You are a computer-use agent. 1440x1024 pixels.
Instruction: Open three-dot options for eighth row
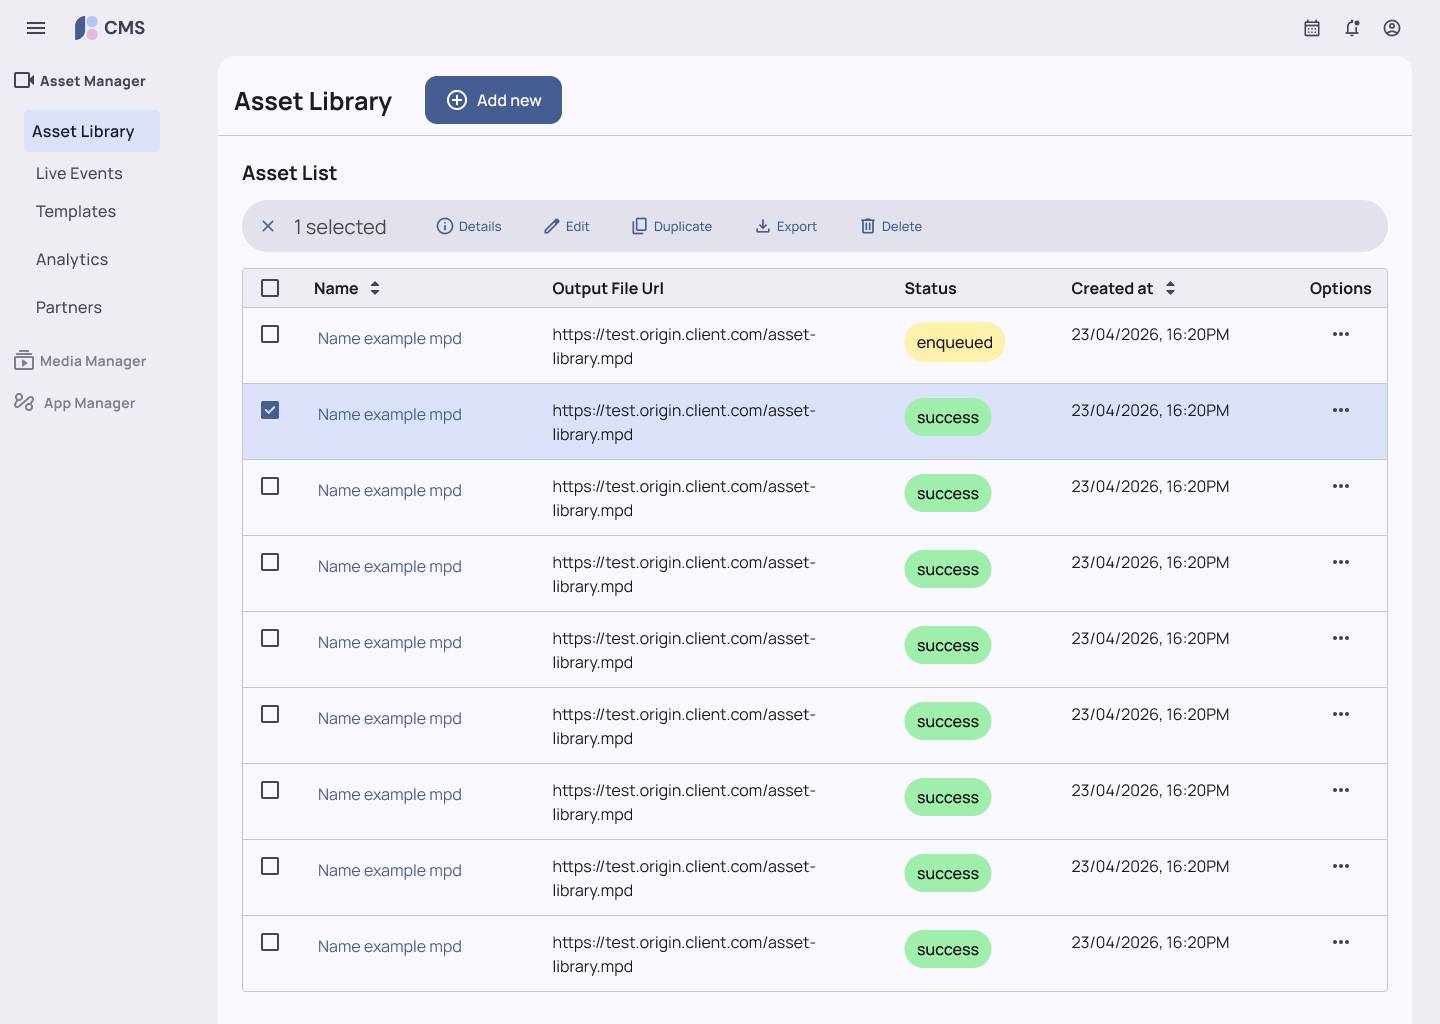(1341, 866)
